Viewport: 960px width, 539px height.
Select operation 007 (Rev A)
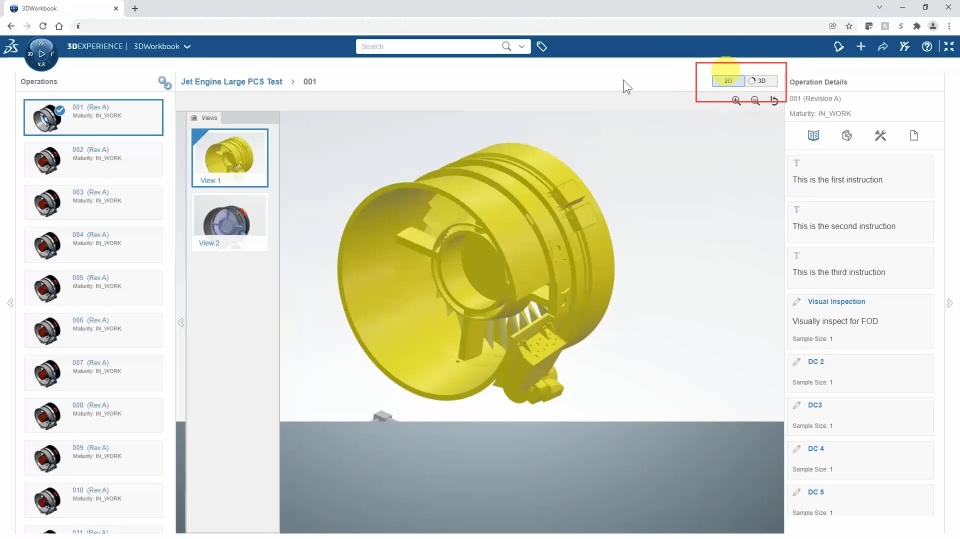pos(94,372)
